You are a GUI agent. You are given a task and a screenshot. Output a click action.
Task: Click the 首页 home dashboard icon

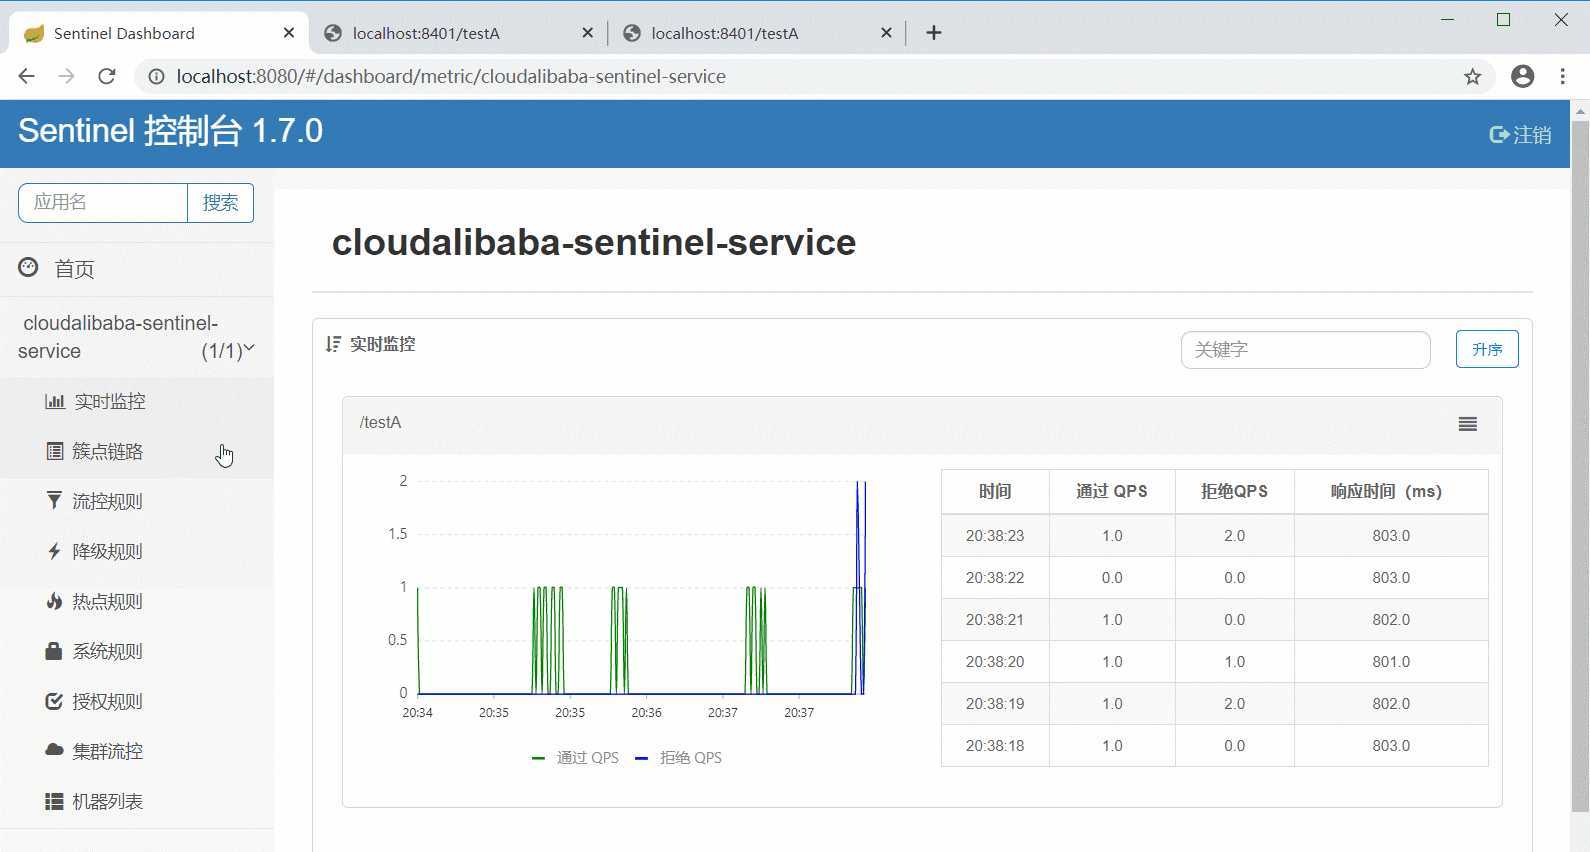[28, 268]
